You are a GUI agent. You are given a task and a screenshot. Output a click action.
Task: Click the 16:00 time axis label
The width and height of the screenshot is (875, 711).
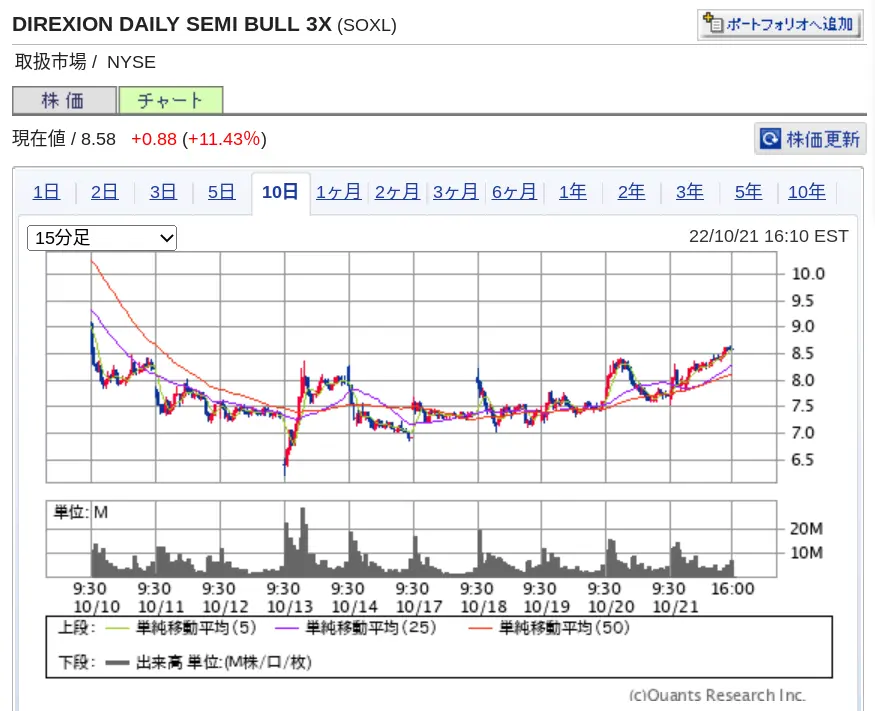click(733, 589)
